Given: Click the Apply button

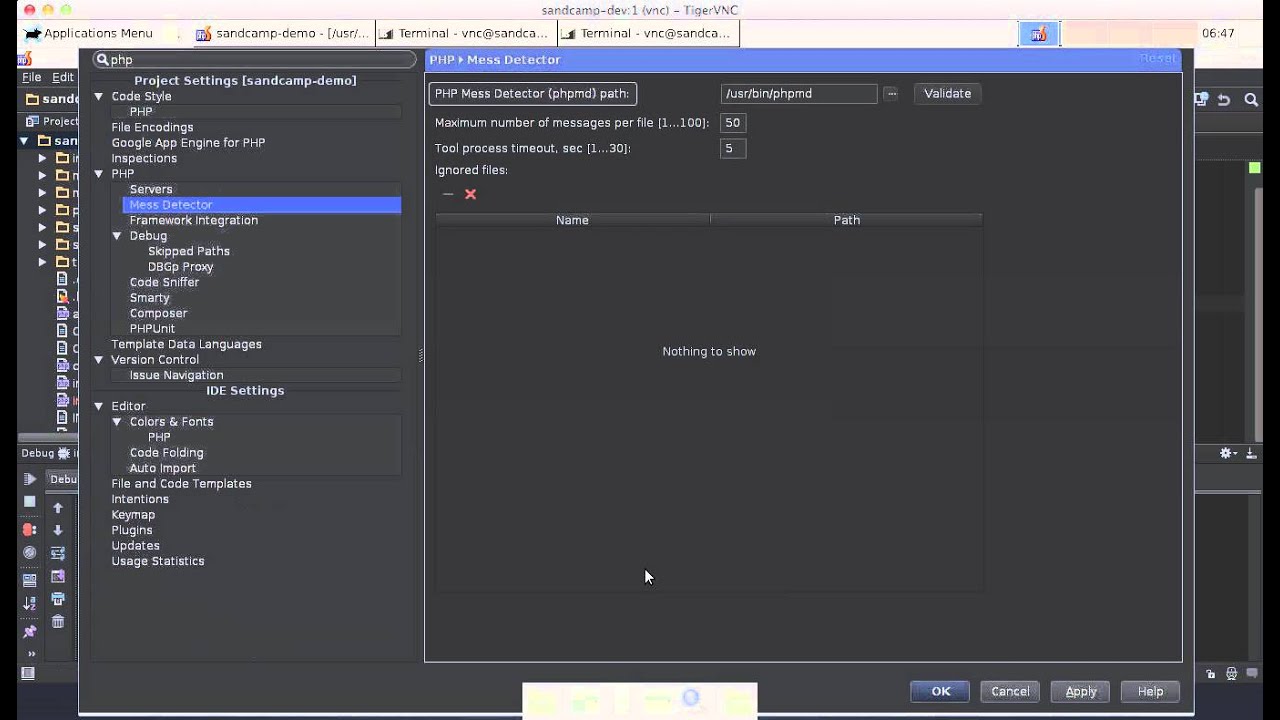Looking at the screenshot, I should 1081,691.
